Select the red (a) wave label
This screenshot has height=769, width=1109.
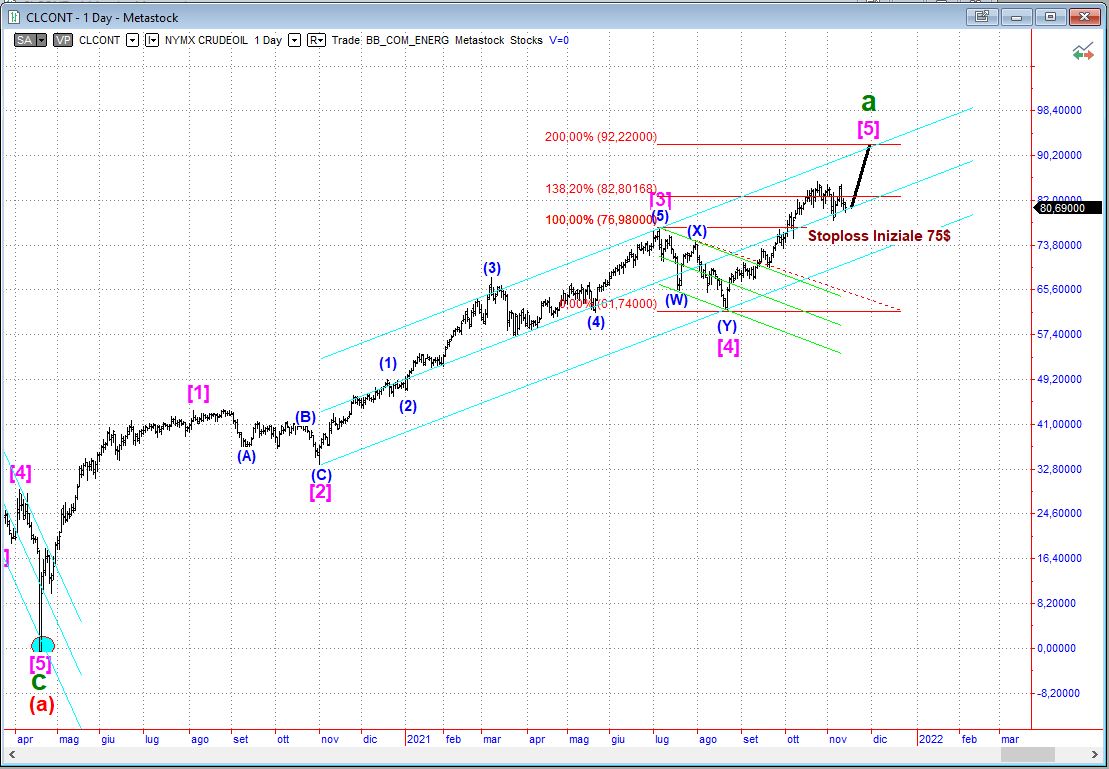pyautogui.click(x=41, y=705)
